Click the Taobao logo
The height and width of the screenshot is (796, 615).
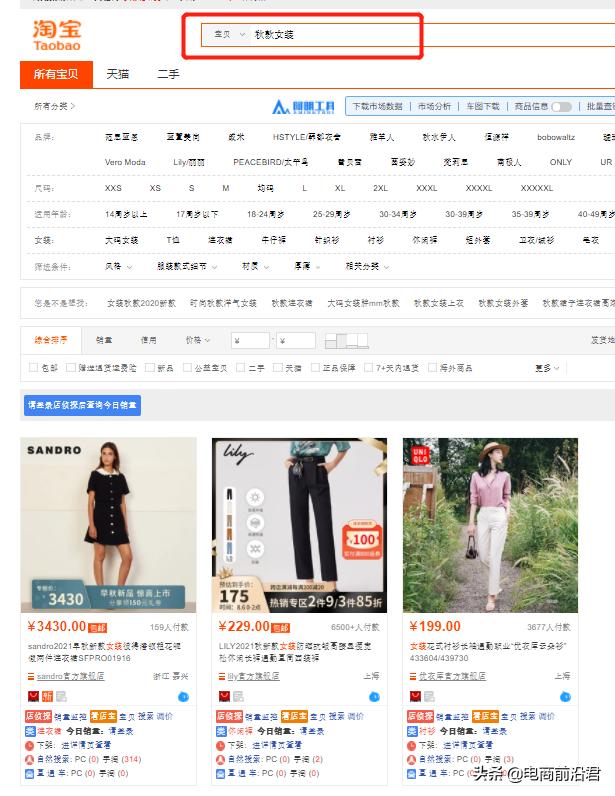pyautogui.click(x=57, y=35)
